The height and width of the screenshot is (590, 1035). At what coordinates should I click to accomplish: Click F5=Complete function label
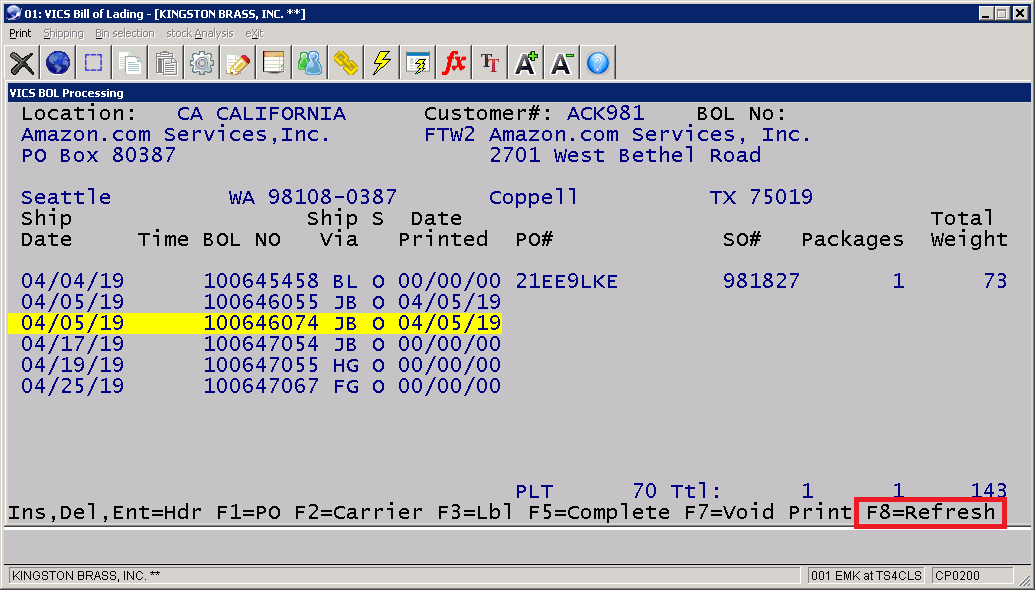pyautogui.click(x=599, y=512)
